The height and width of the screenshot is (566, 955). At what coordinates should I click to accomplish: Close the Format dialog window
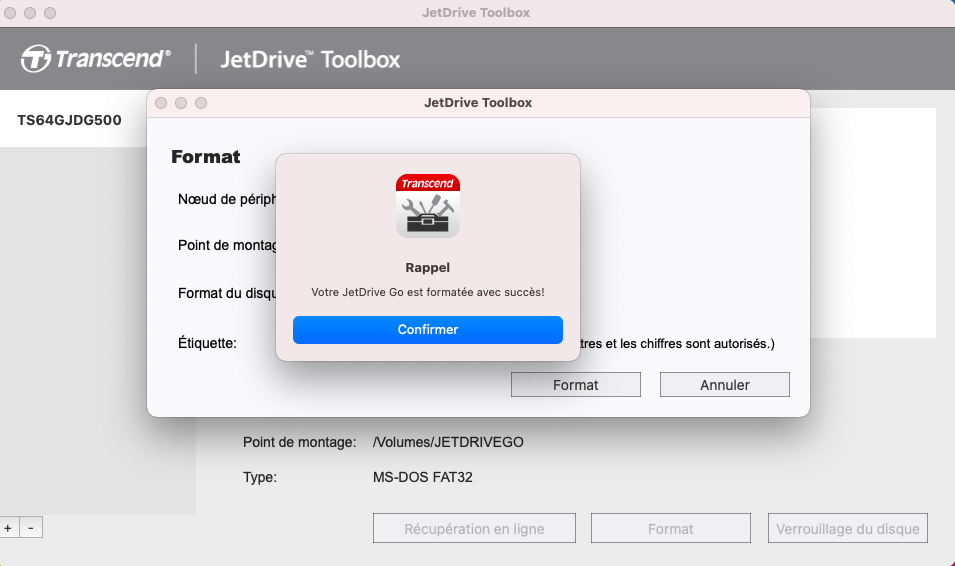point(161,103)
